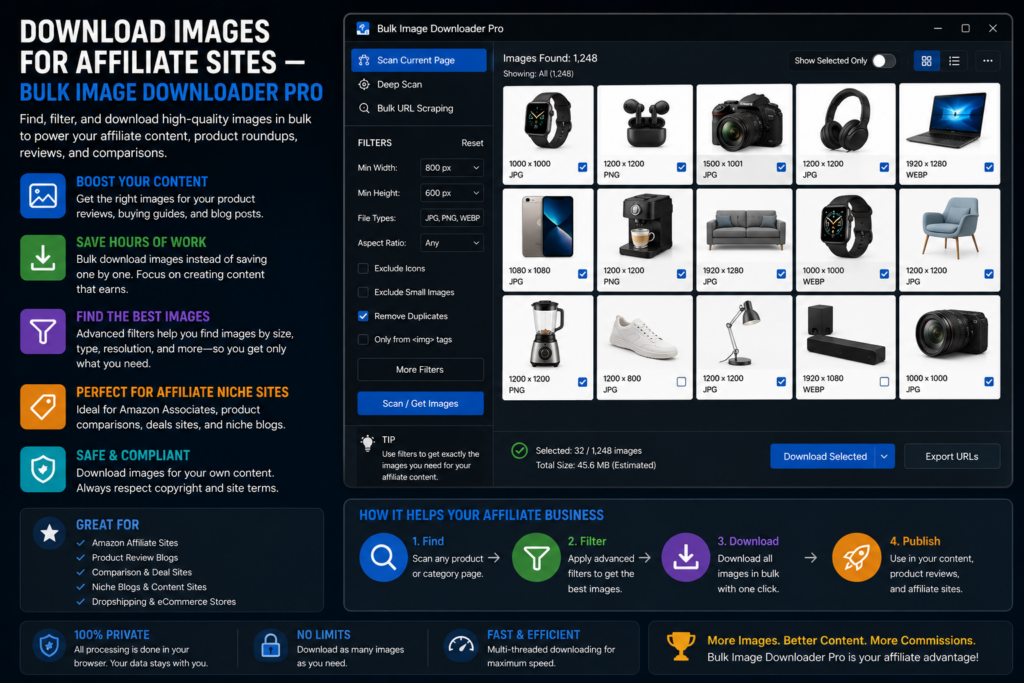This screenshot has width=1024, height=683.
Task: Click the Find the Best Images funnel icon
Action: click(x=43, y=332)
